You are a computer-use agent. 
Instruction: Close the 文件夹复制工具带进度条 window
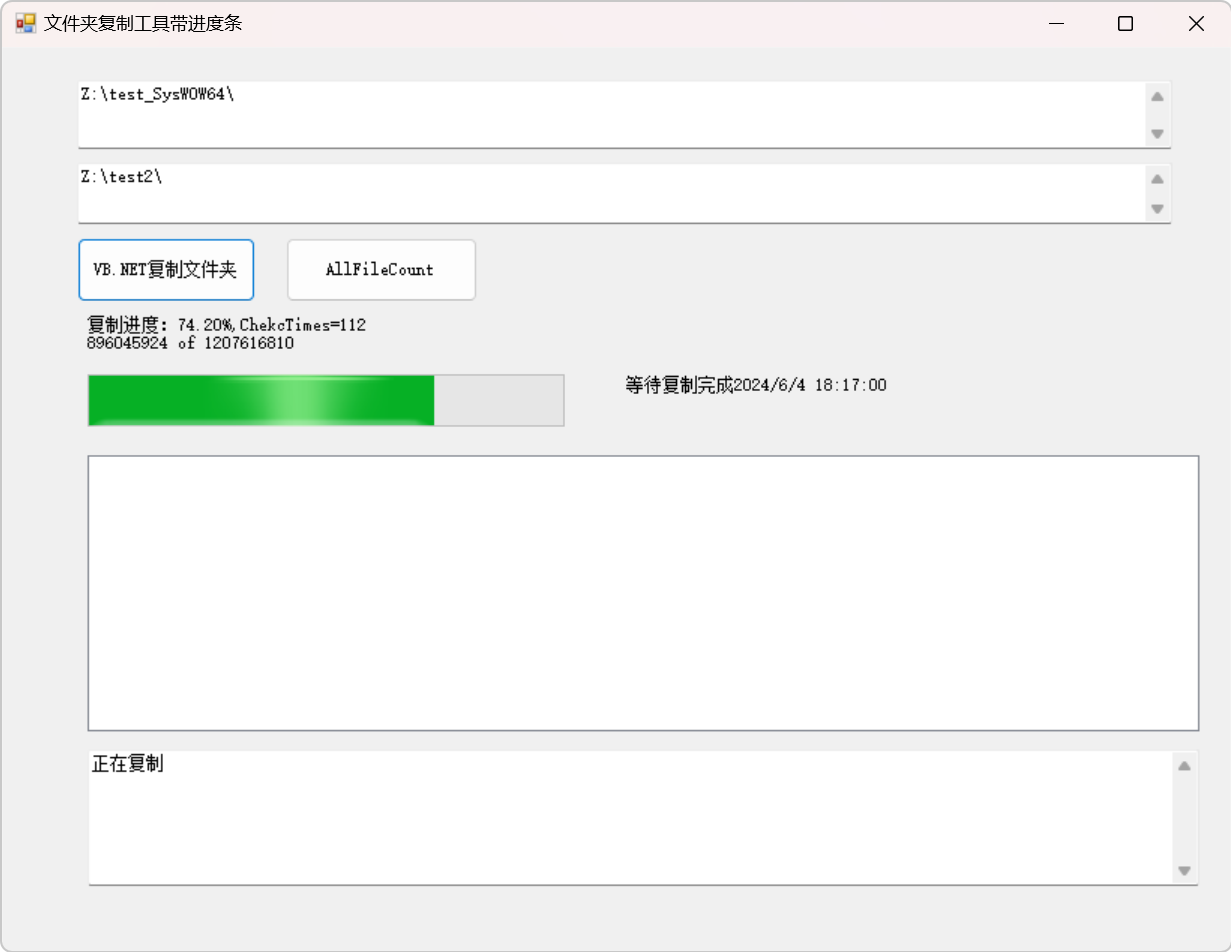tap(1195, 24)
